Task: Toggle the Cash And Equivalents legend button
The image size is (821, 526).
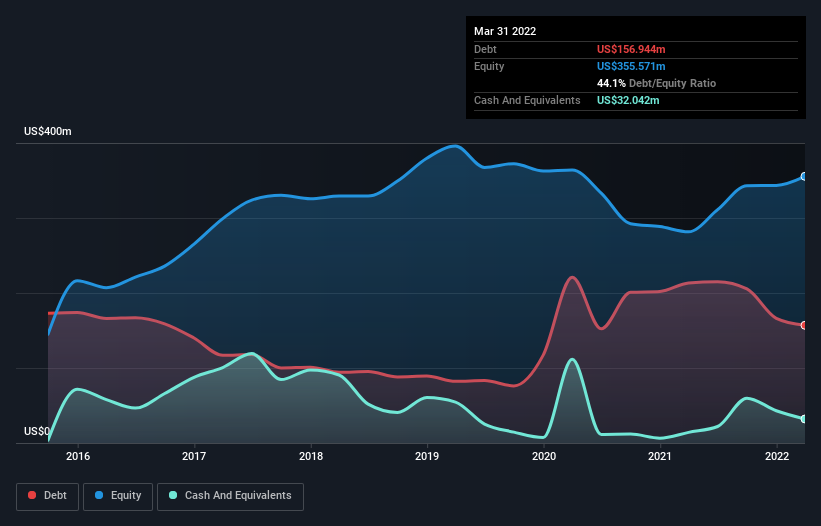Action: [x=230, y=496]
